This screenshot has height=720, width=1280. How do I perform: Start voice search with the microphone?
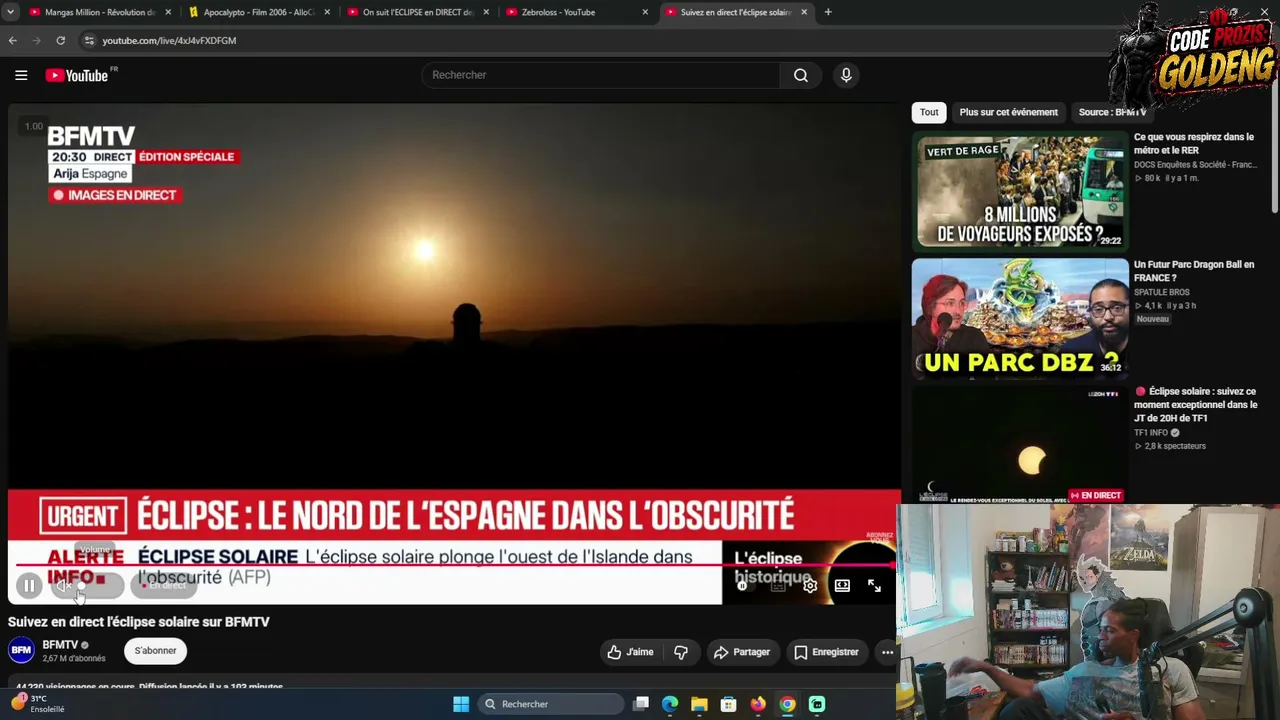846,75
